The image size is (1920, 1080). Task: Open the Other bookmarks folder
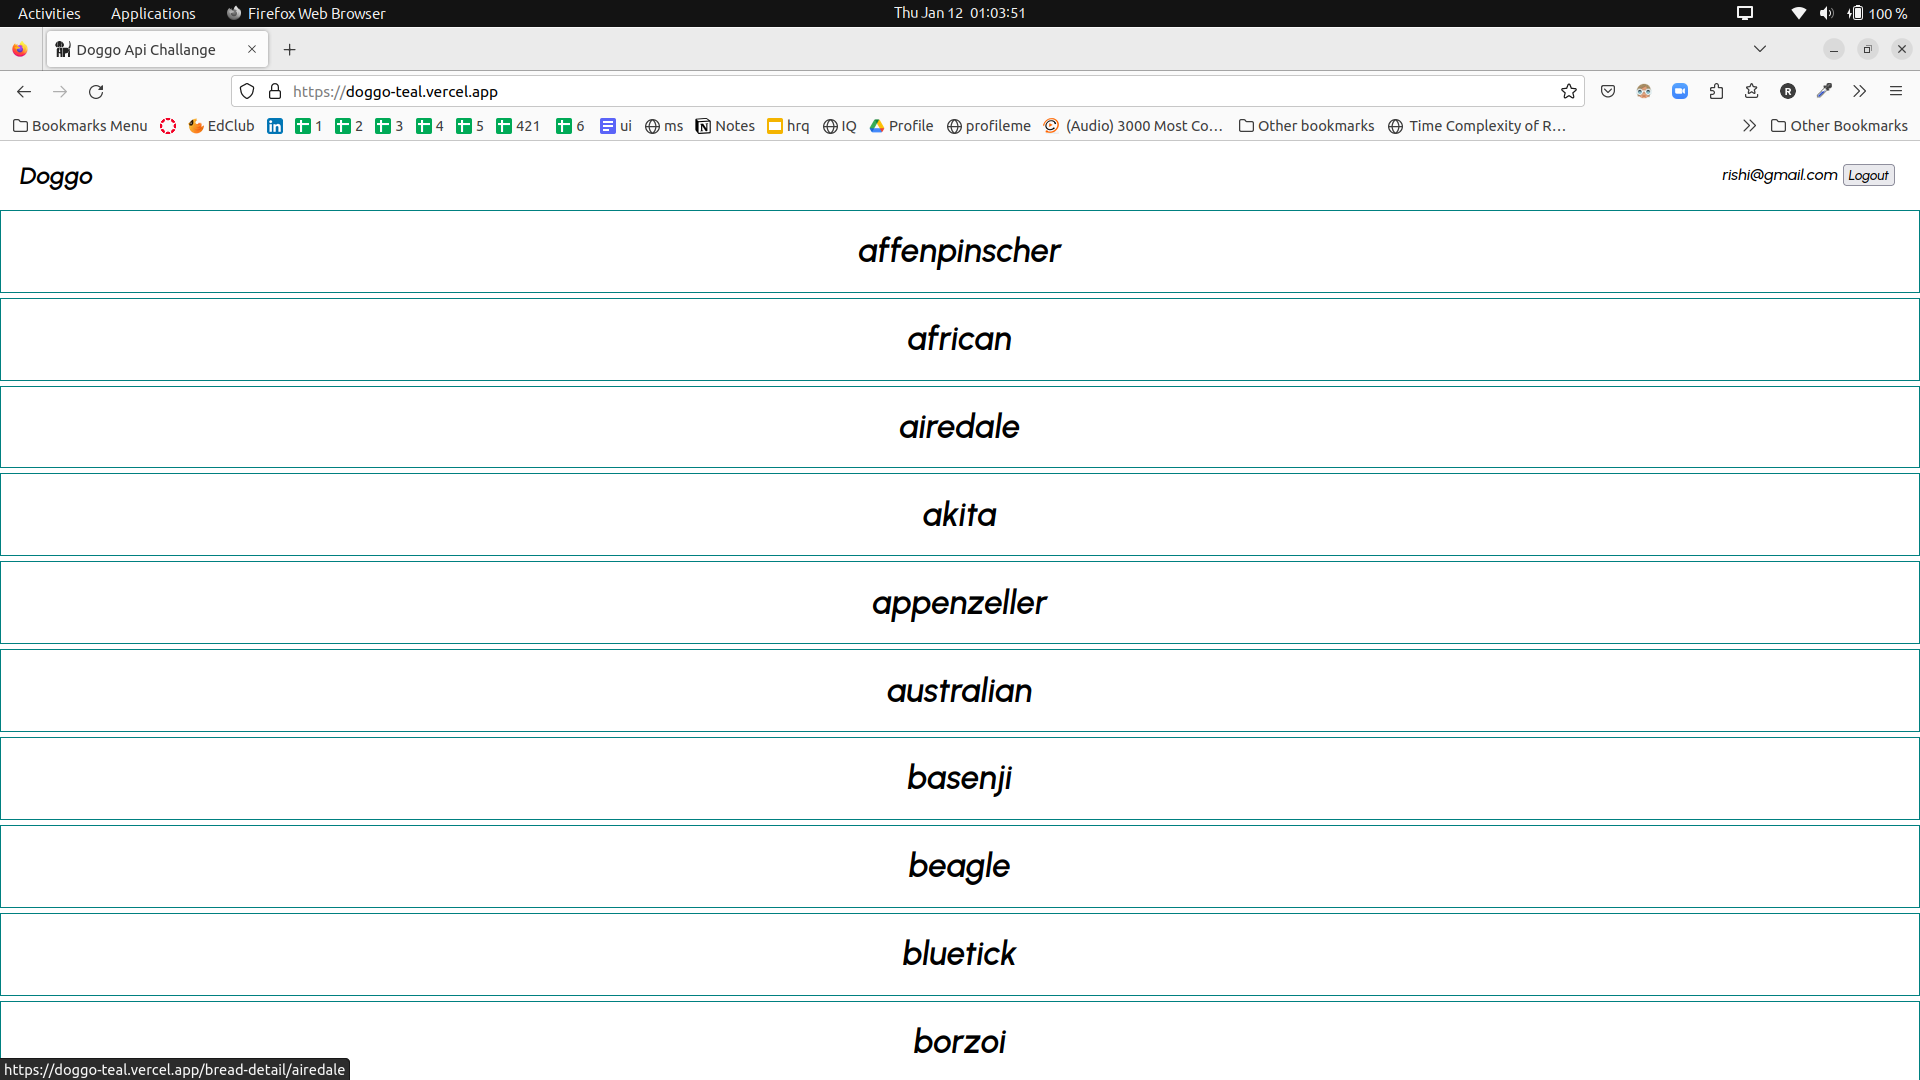tap(1306, 126)
